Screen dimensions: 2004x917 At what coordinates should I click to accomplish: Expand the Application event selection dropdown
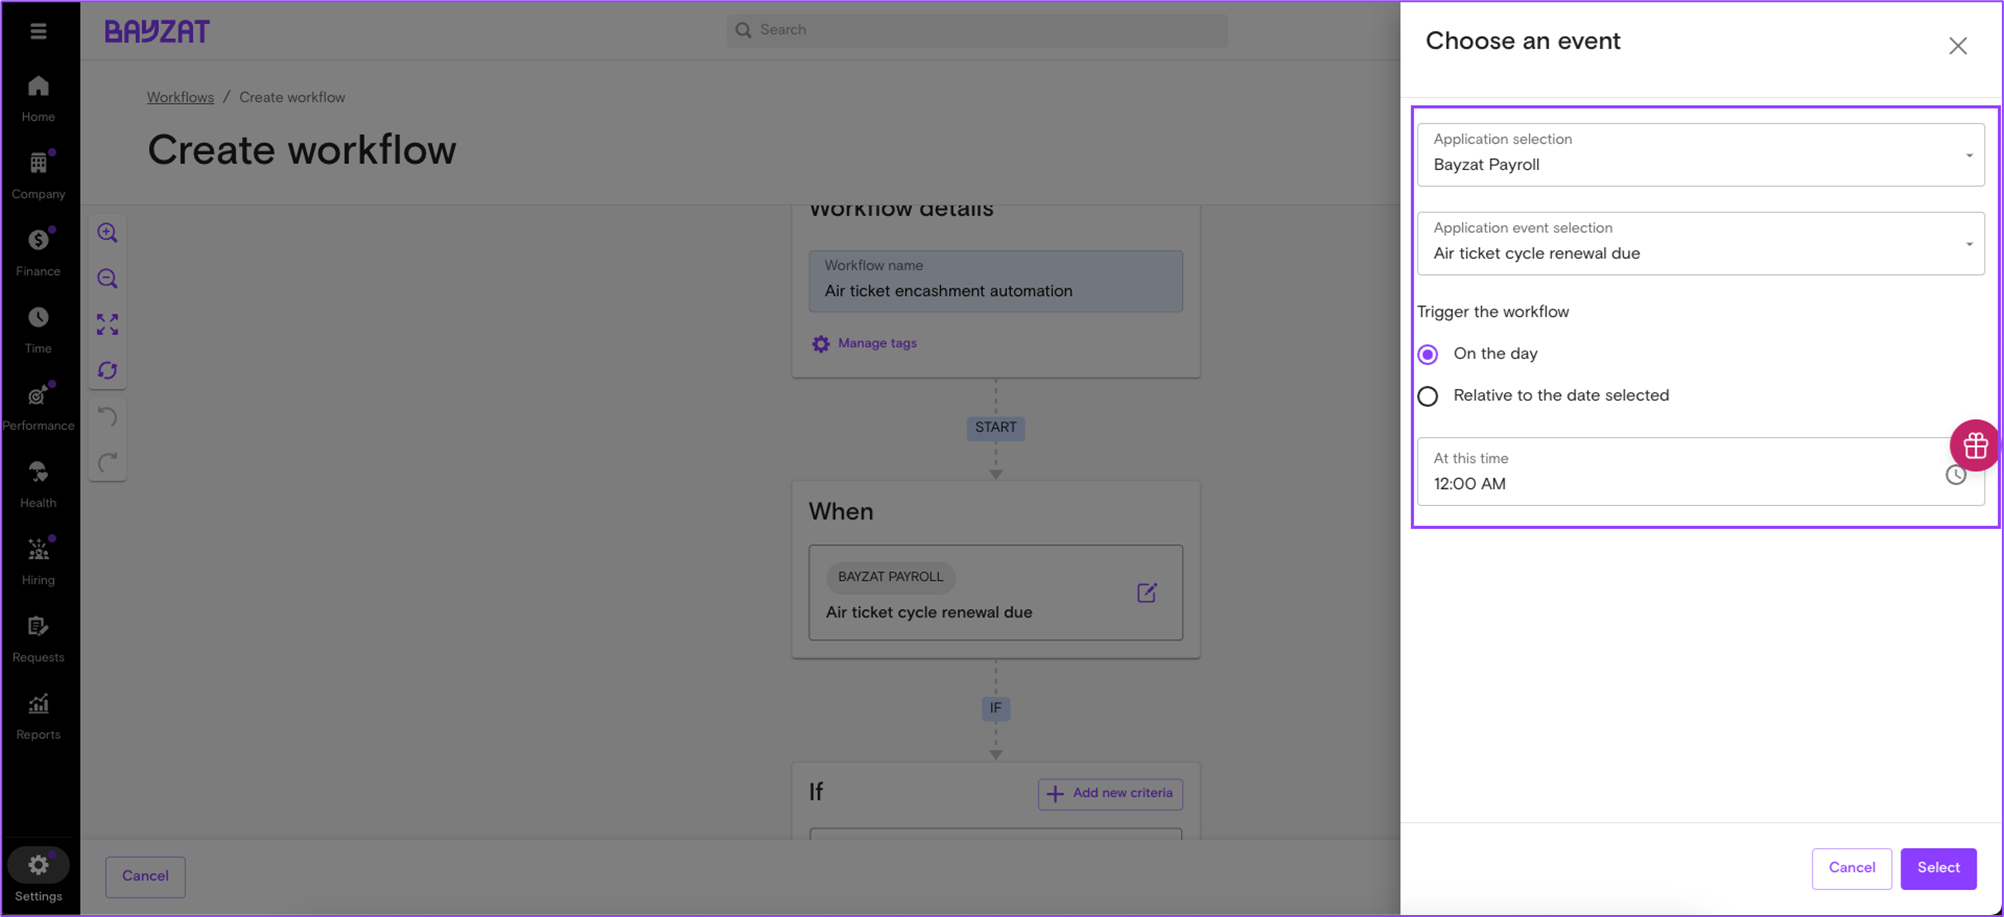pos(1700,244)
